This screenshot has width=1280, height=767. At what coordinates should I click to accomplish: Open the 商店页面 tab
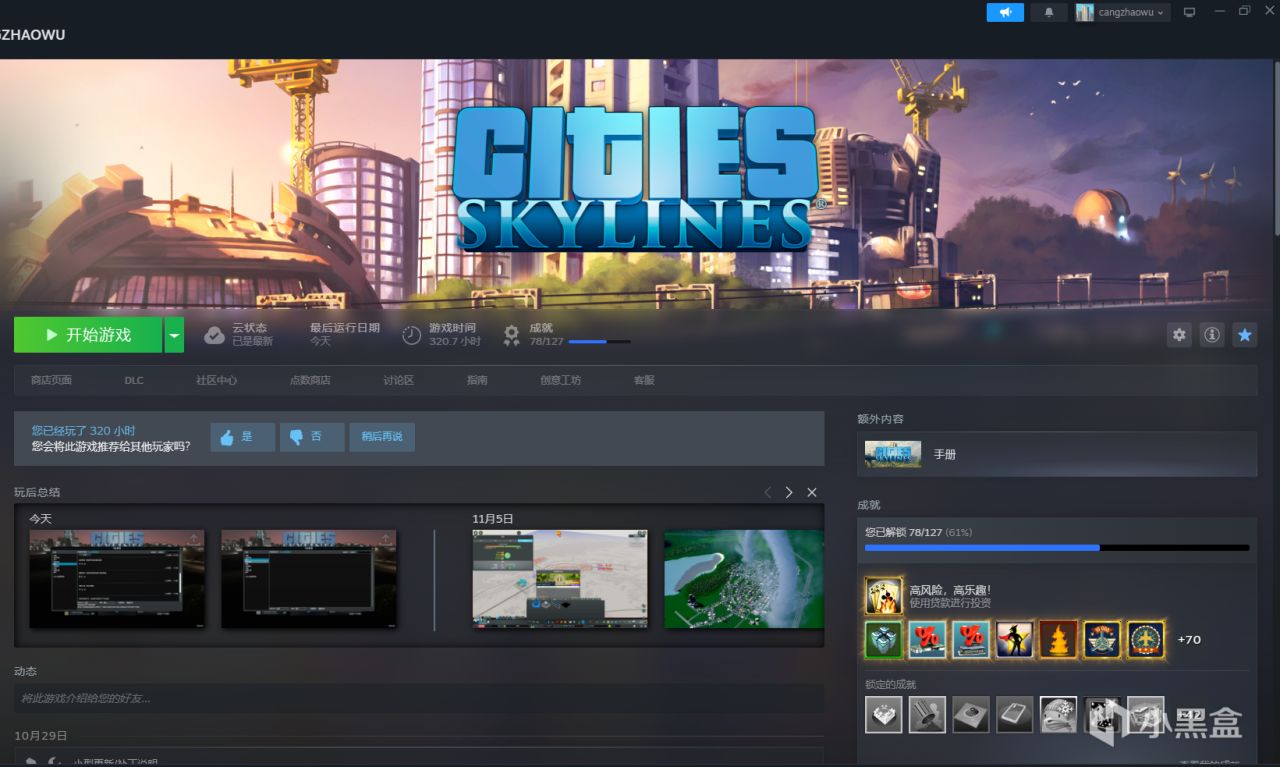click(51, 380)
